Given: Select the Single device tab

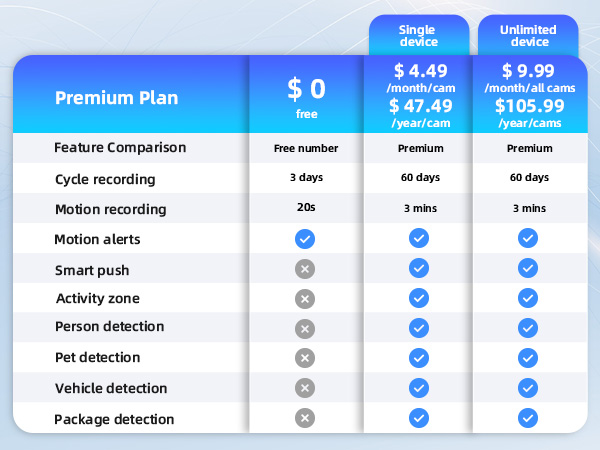Looking at the screenshot, I should point(419,36).
